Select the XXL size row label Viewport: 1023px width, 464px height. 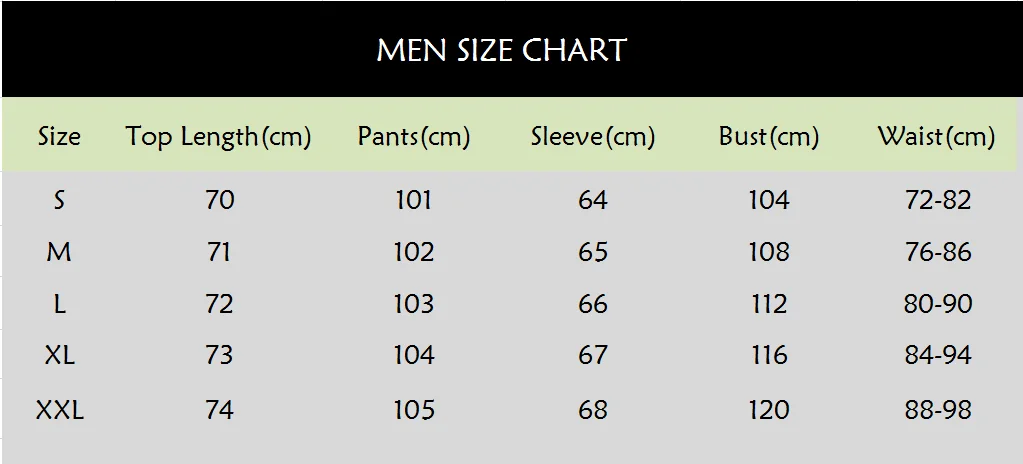coord(59,410)
